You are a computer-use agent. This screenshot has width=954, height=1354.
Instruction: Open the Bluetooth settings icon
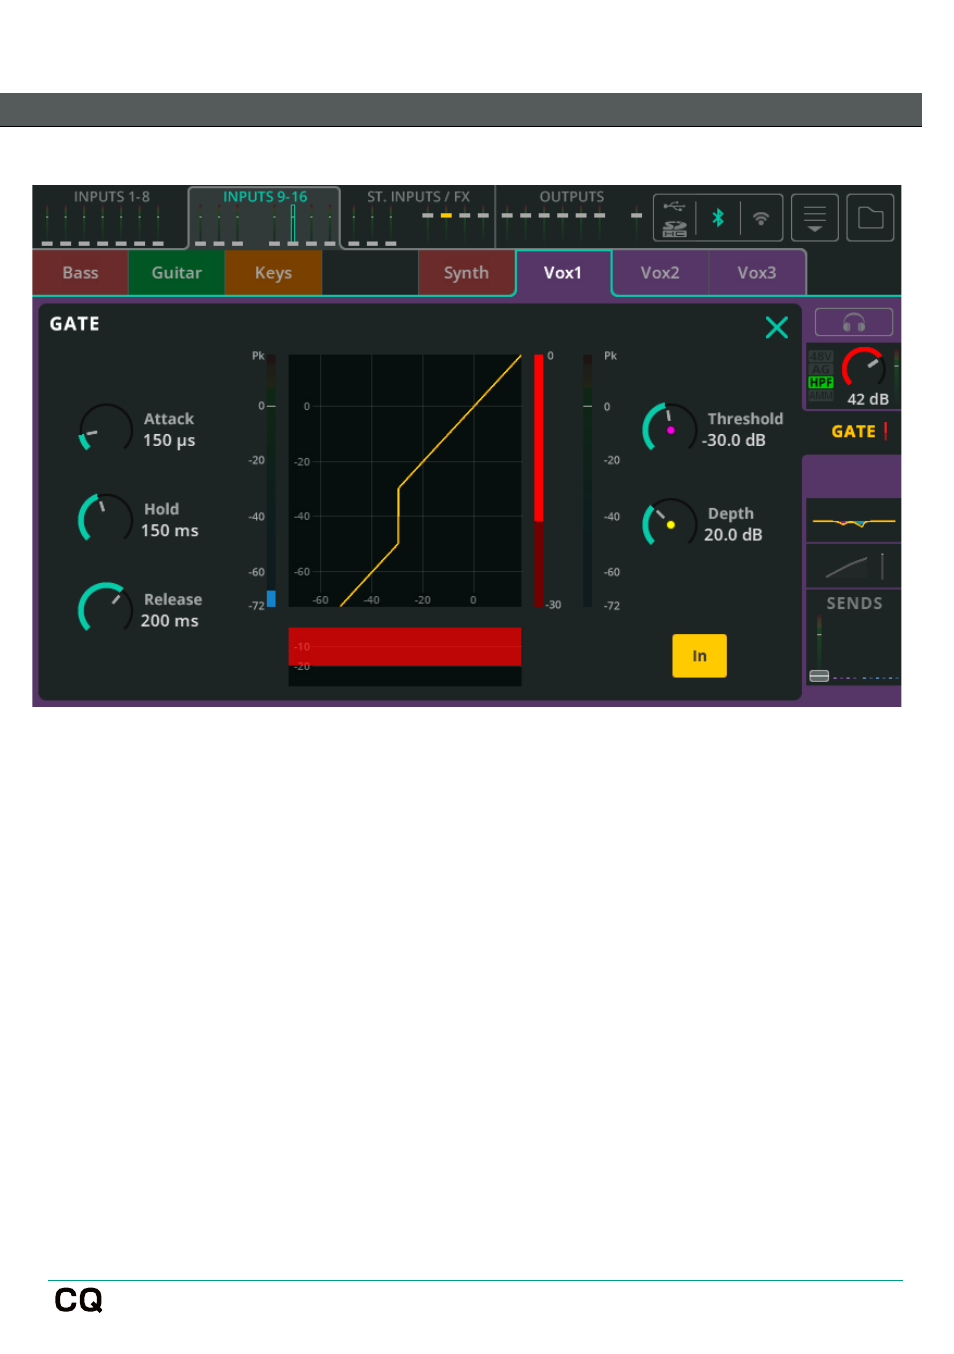click(x=718, y=218)
